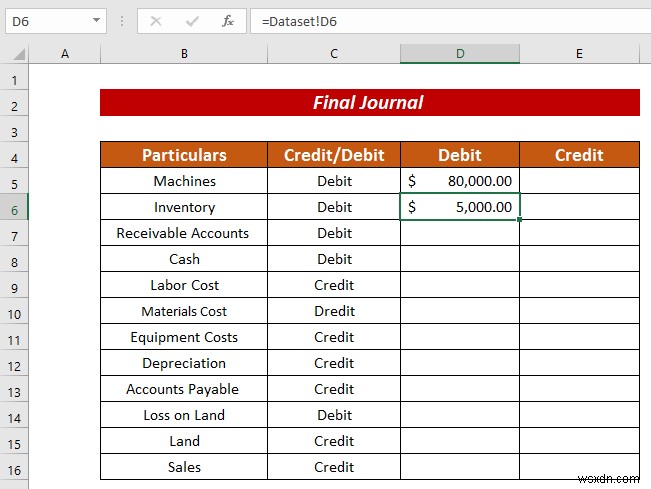Click the Particulars header cell
Image resolution: width=651 pixels, height=489 pixels.
click(184, 155)
